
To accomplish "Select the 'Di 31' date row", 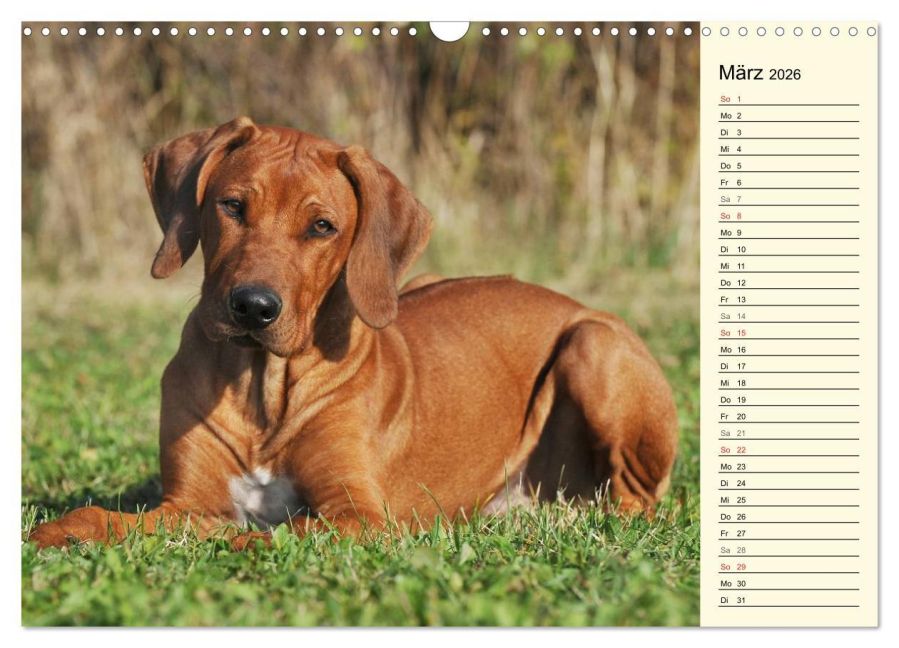I will tap(788, 599).
